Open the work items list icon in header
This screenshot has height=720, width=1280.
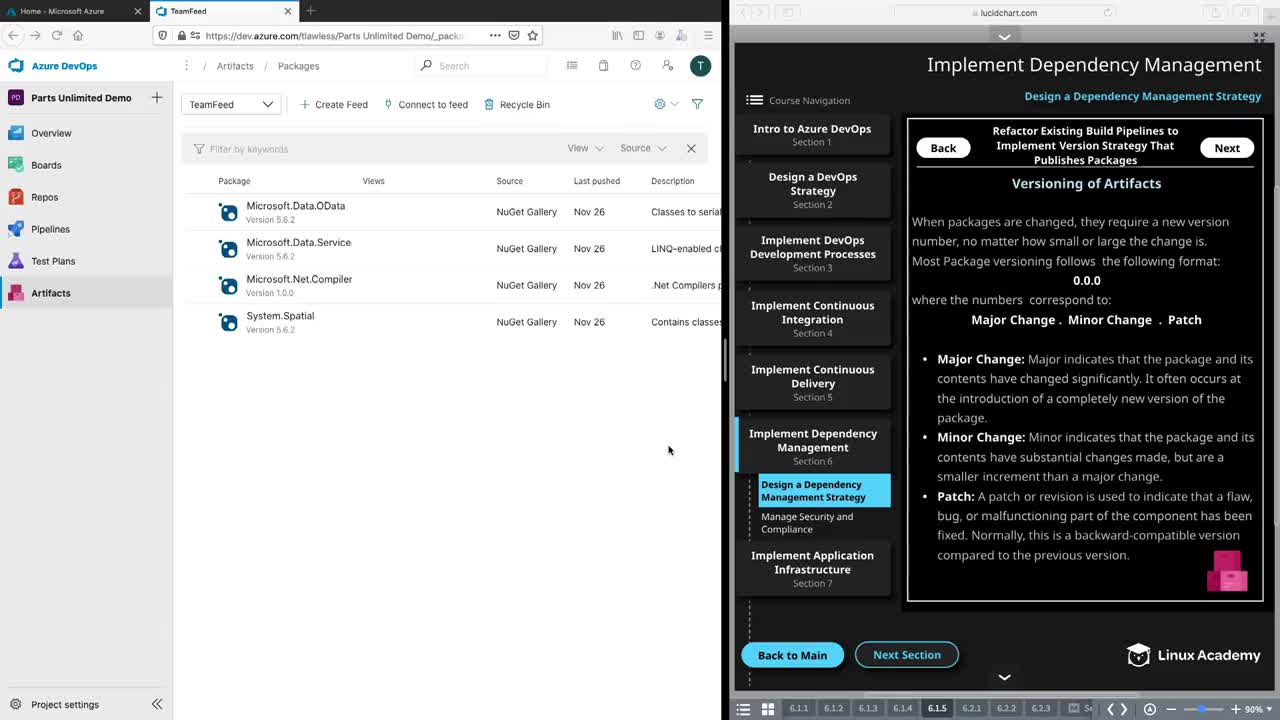point(572,66)
